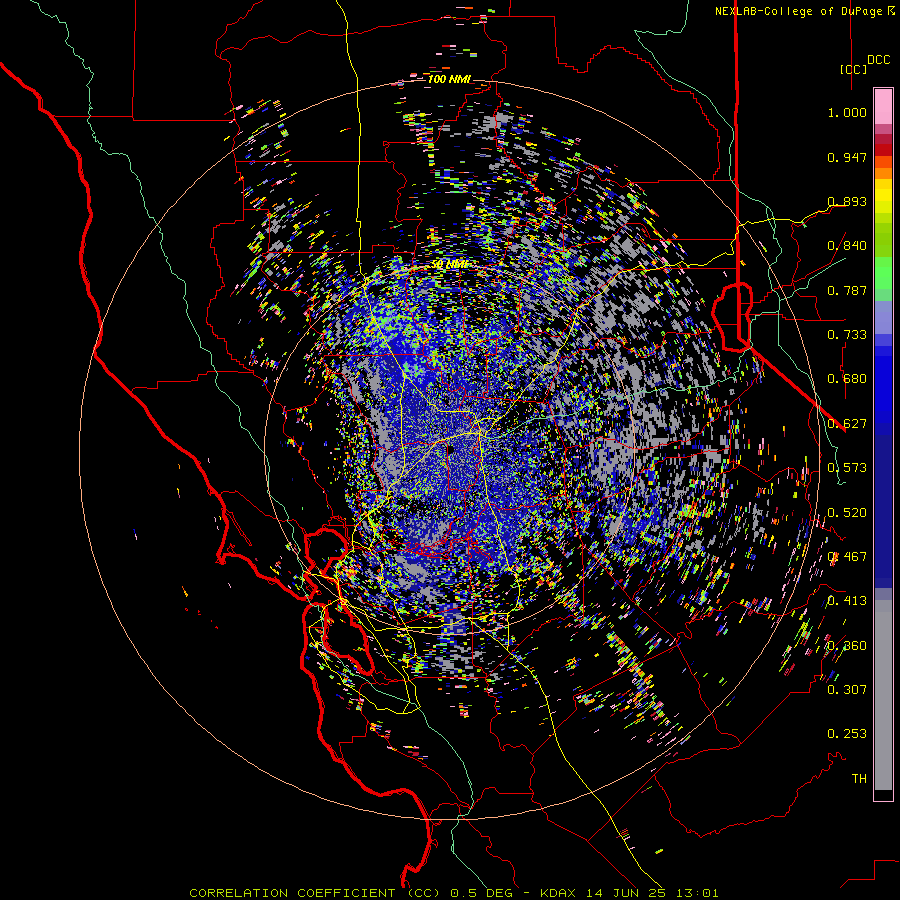The width and height of the screenshot is (900, 900).
Task: Pick the black segment at color bar bottom
Action: tap(883, 794)
